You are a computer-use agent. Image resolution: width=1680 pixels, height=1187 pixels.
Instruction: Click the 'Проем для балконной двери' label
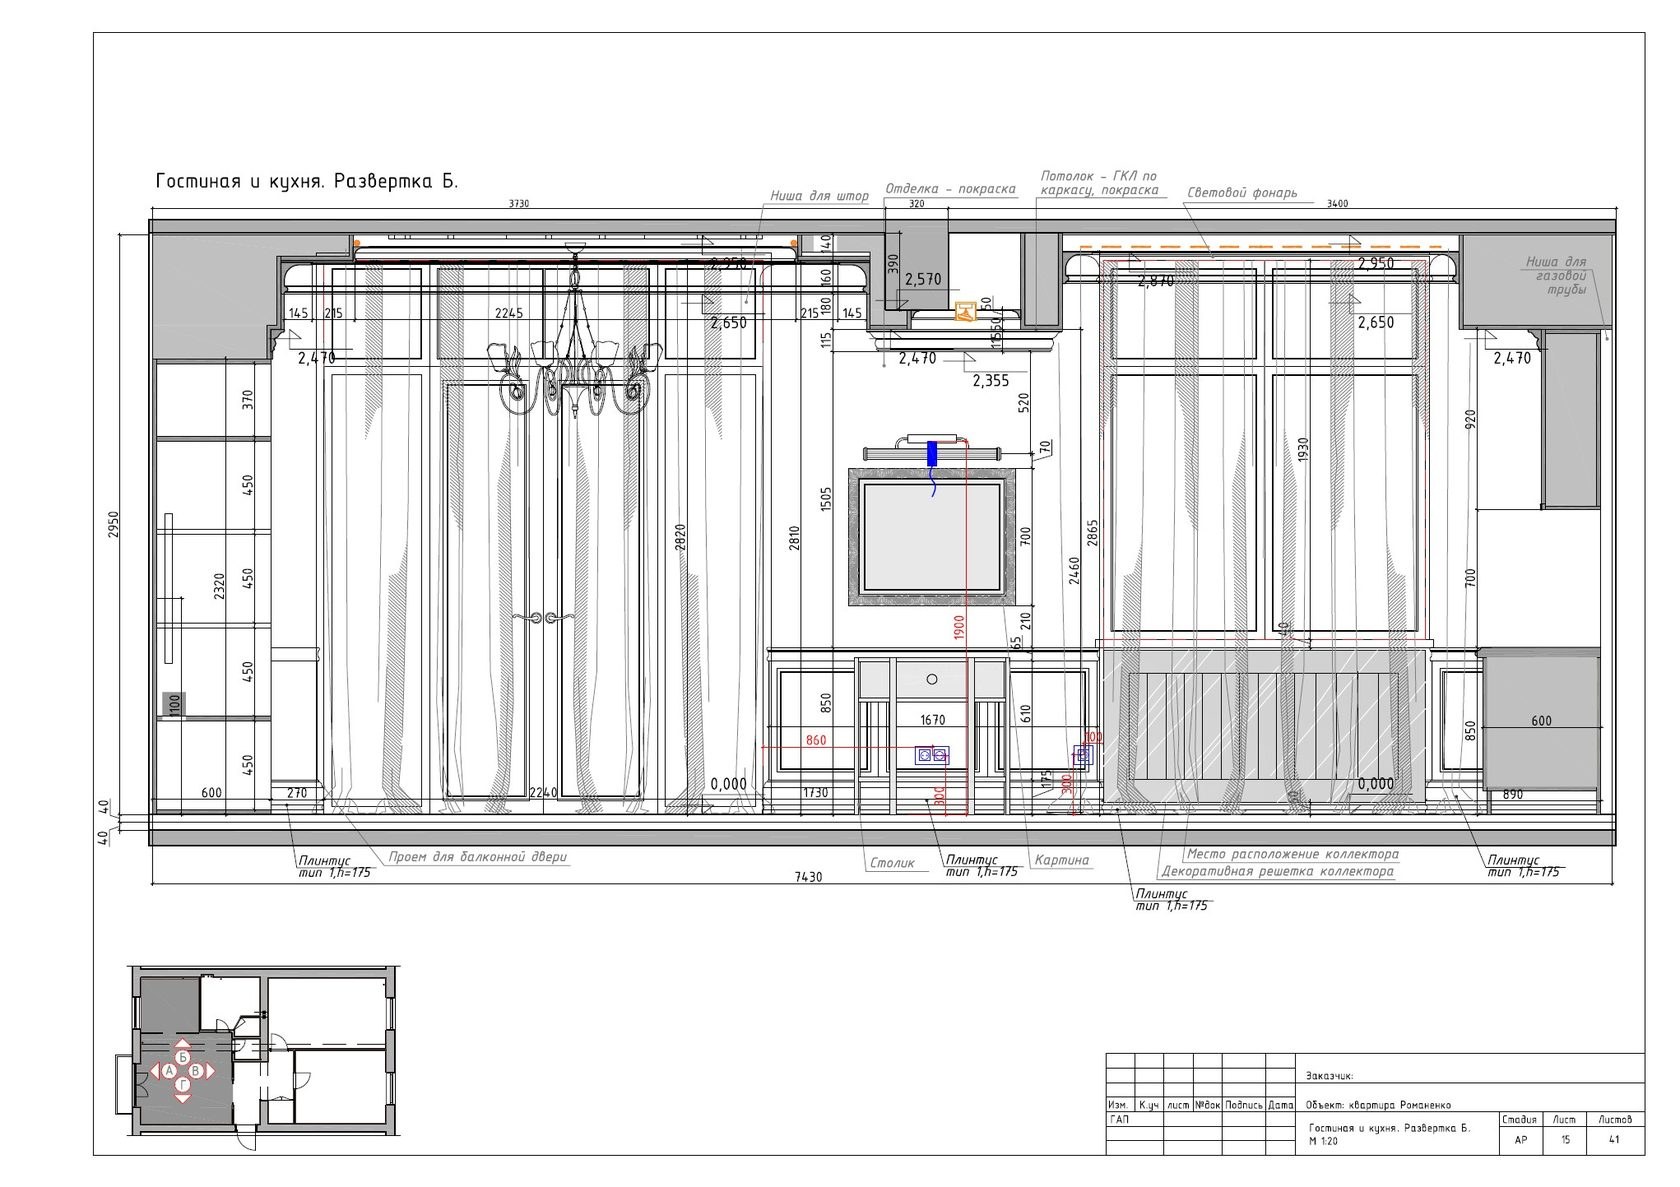478,857
